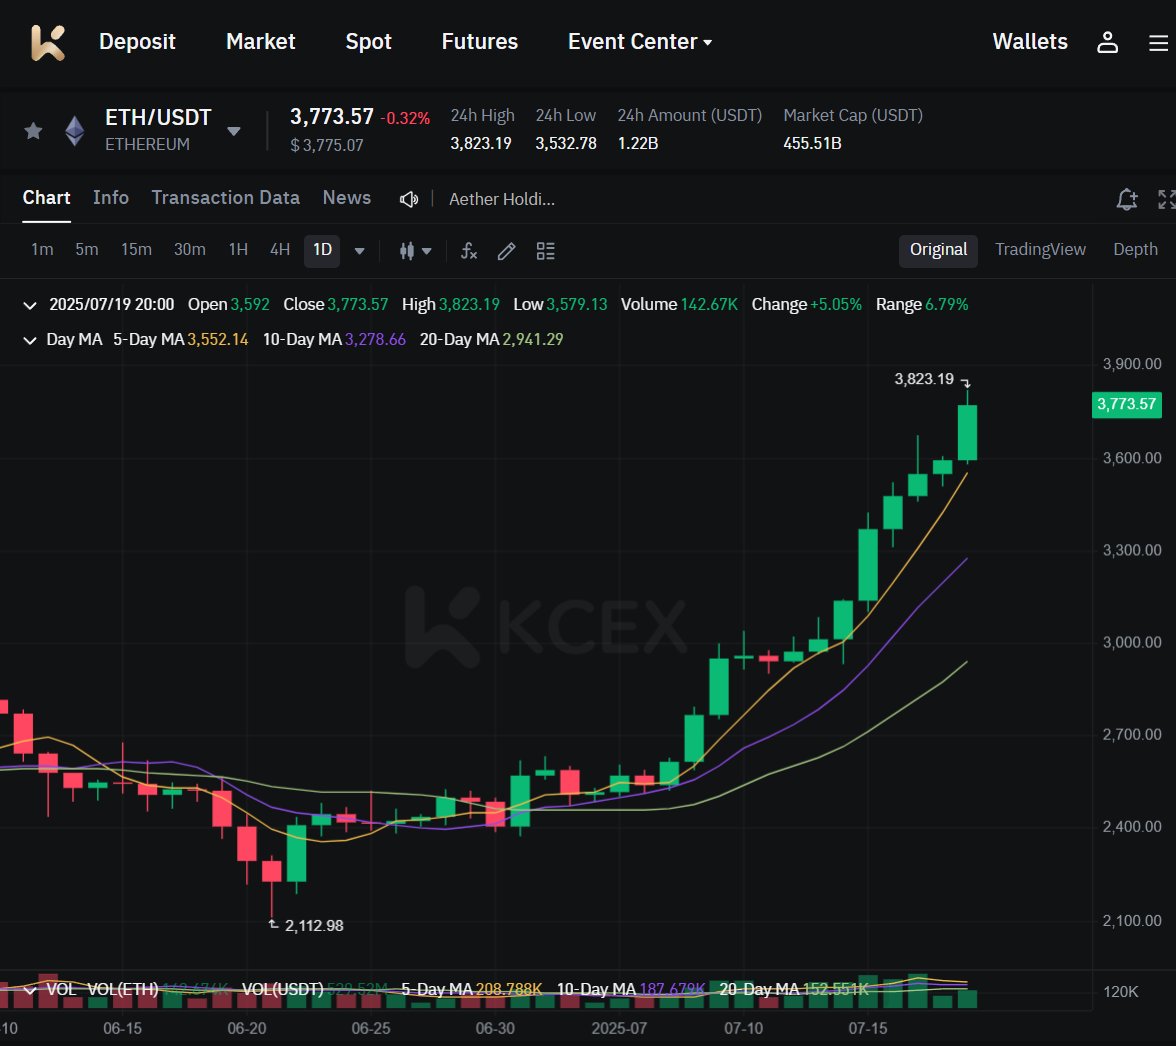Screen dimensions: 1176x1046
Task: Select the 30m interval
Action: pyautogui.click(x=190, y=250)
